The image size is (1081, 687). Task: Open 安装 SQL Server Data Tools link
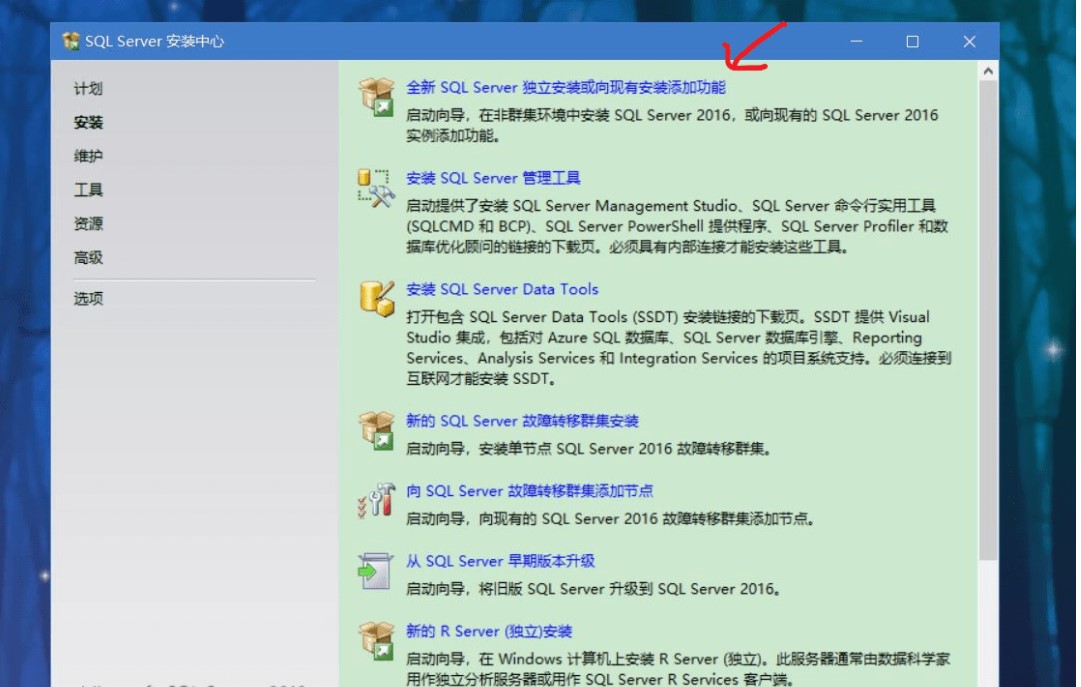click(x=502, y=289)
